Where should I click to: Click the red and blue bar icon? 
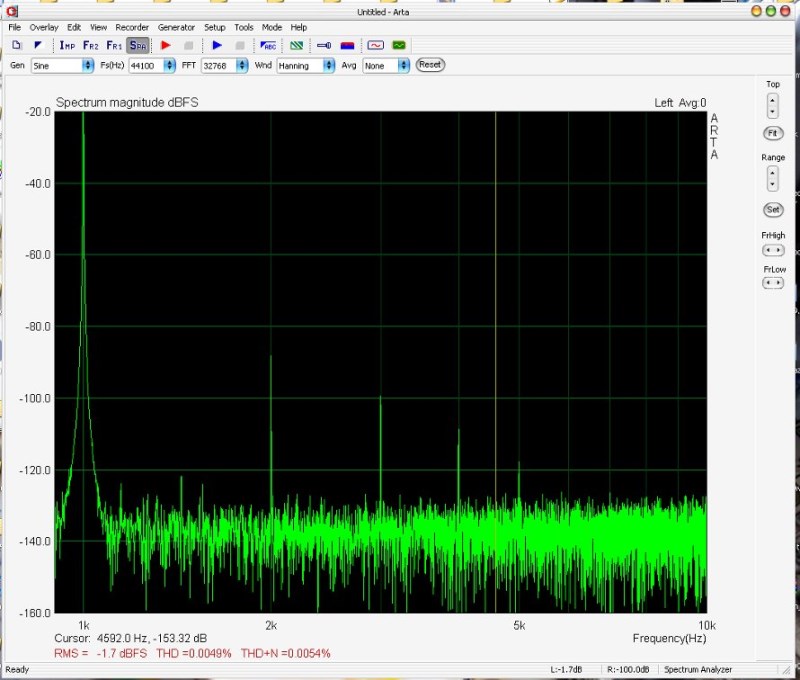click(x=347, y=45)
